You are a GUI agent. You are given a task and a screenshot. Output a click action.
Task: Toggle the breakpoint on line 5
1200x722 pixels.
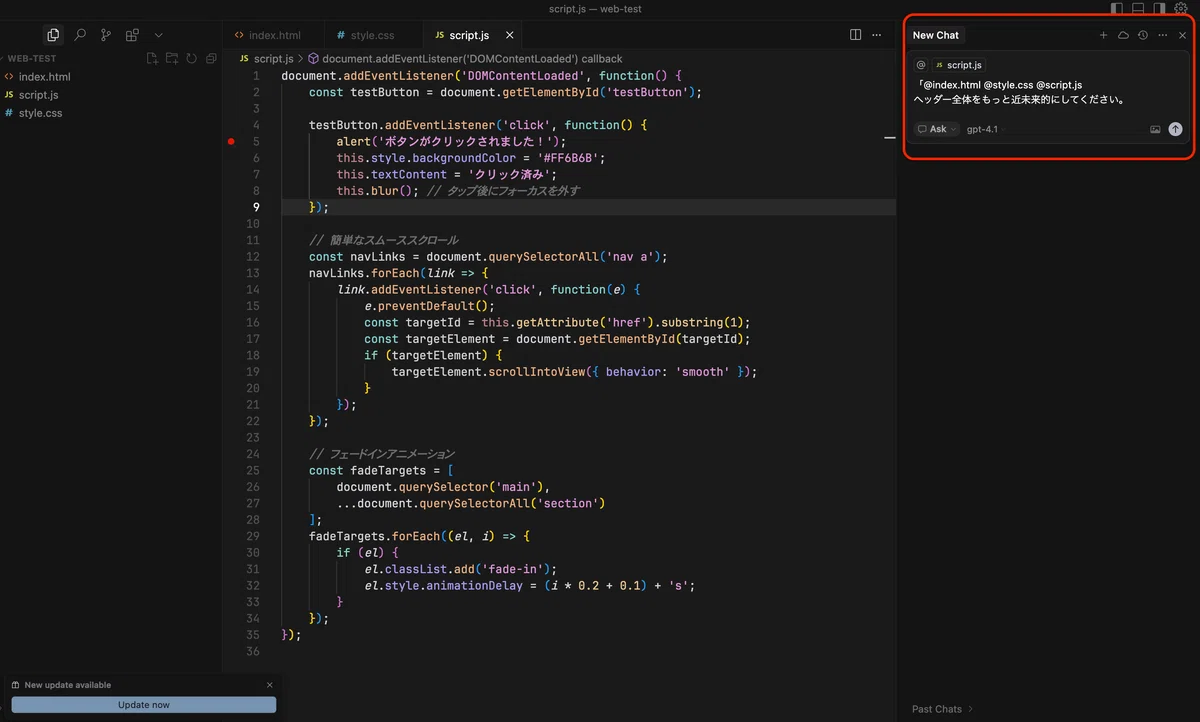pyautogui.click(x=231, y=142)
